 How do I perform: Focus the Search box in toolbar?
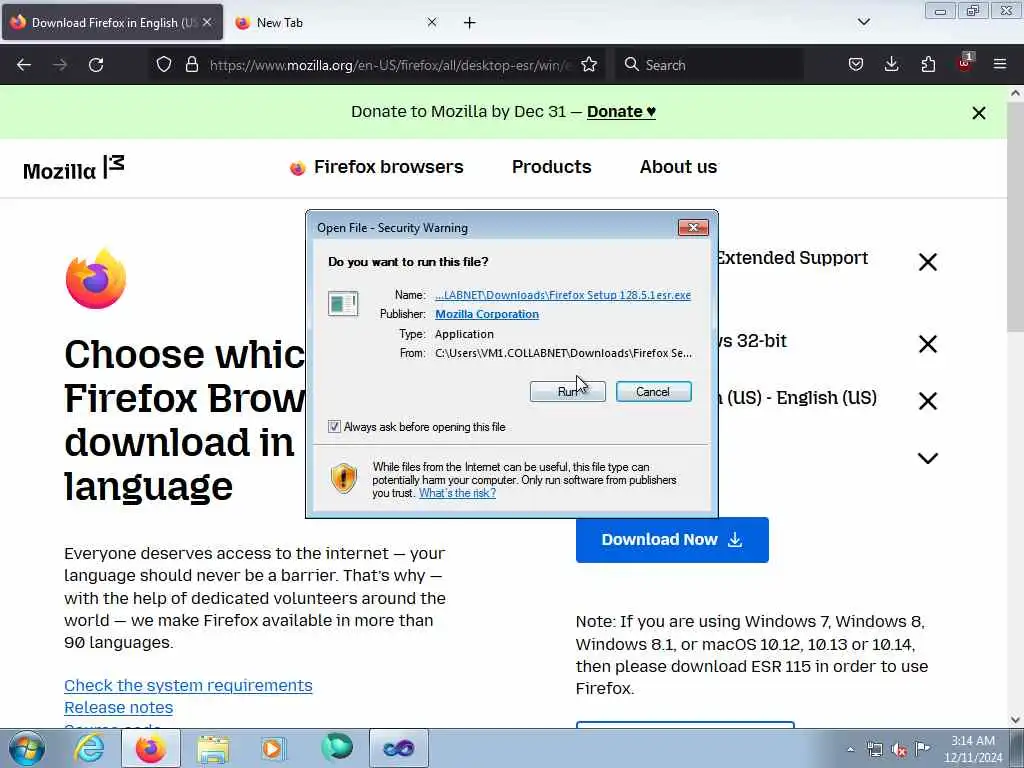[709, 65]
